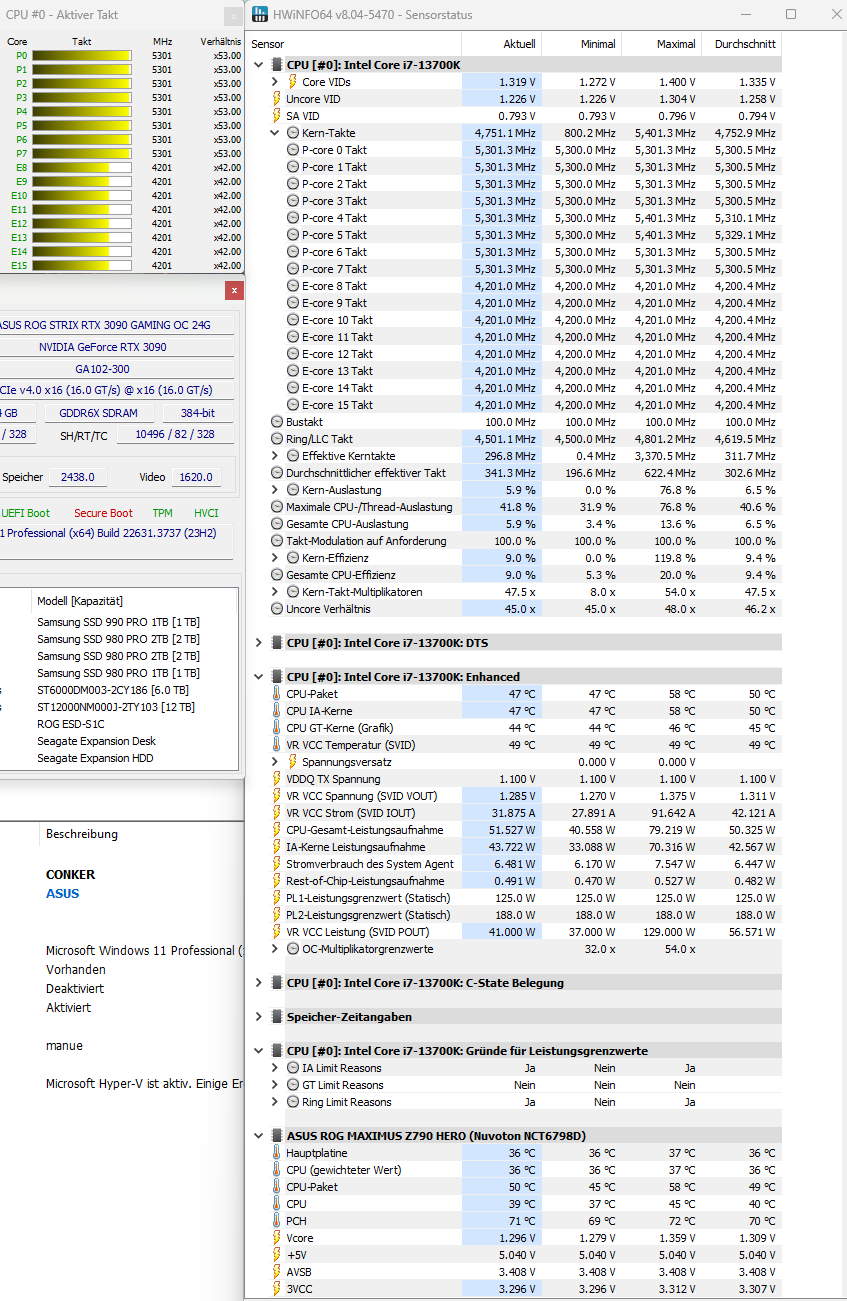Click the thermometer icon beside CPU-Paket under Enhanced
Viewport: 847px width, 1301px height.
pos(277,694)
